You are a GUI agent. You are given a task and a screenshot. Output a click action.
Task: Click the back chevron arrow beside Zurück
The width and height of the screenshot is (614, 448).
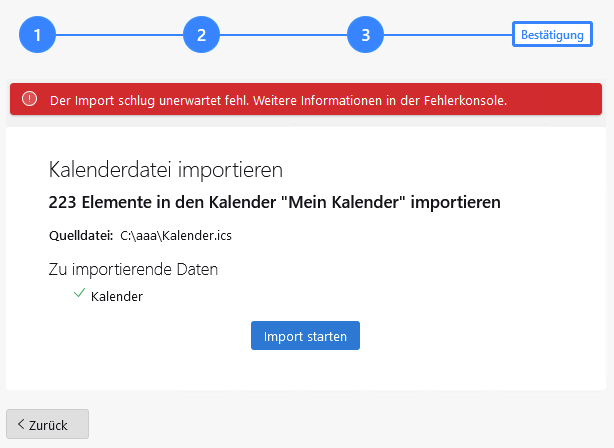click(21, 424)
